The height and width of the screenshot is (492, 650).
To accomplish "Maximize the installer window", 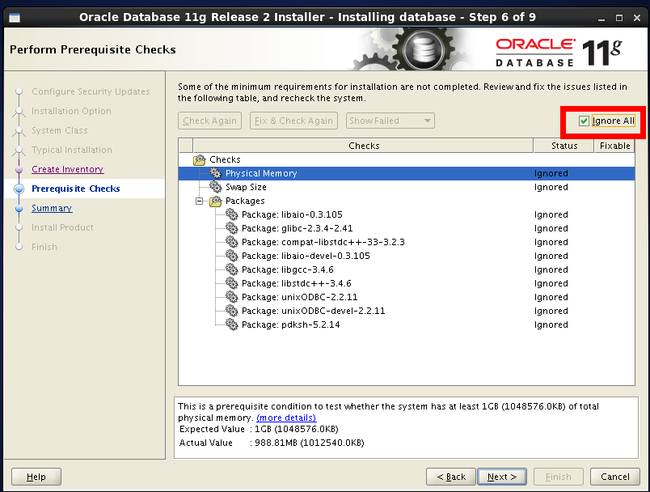I will point(619,18).
